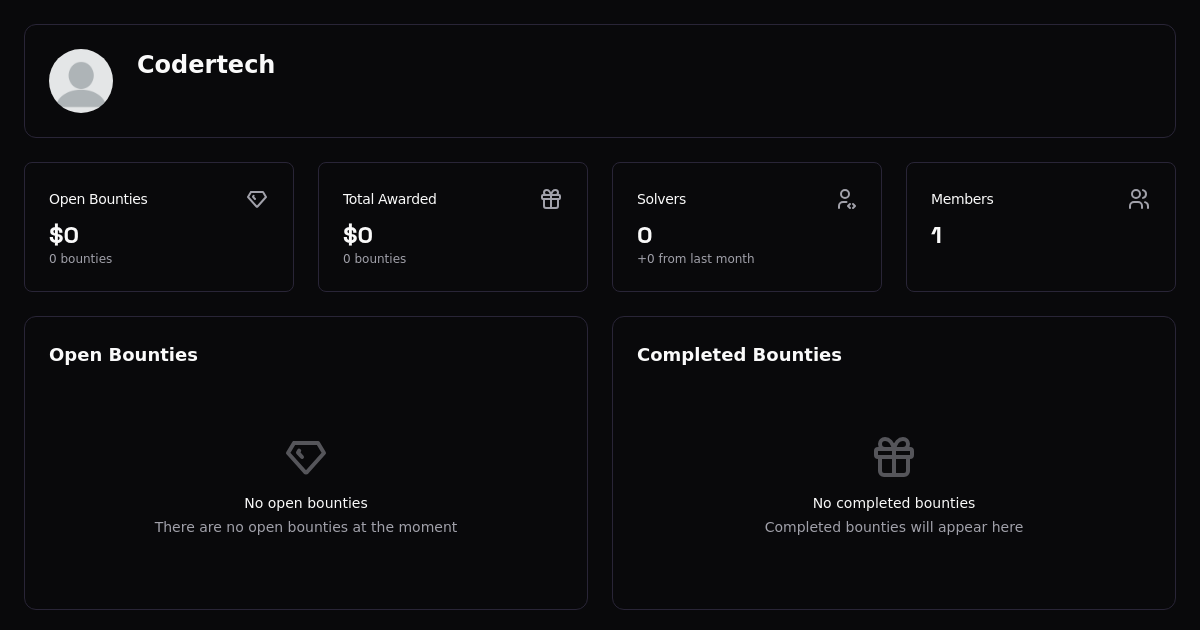Select the Codertech organization name heading
This screenshot has height=630, width=1200.
[x=206, y=64]
